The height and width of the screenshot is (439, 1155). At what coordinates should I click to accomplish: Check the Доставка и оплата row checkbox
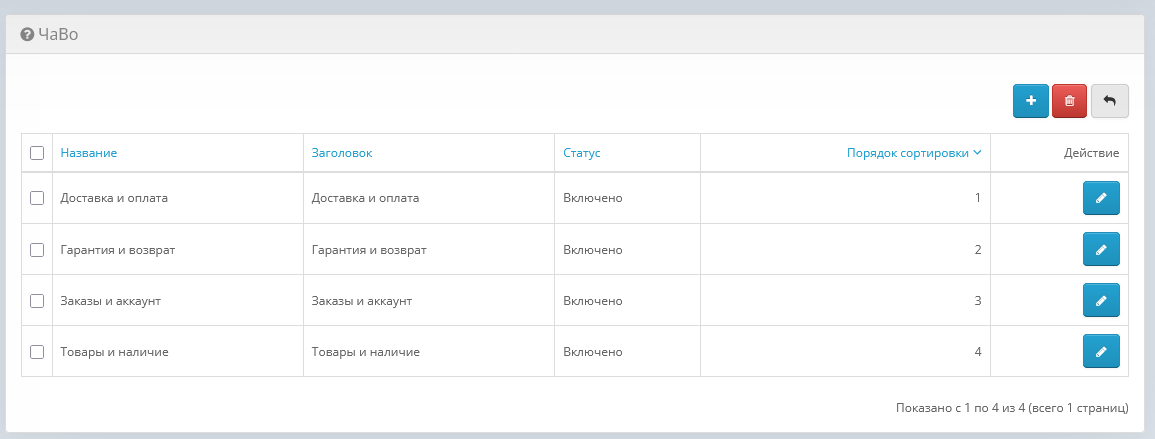37,198
